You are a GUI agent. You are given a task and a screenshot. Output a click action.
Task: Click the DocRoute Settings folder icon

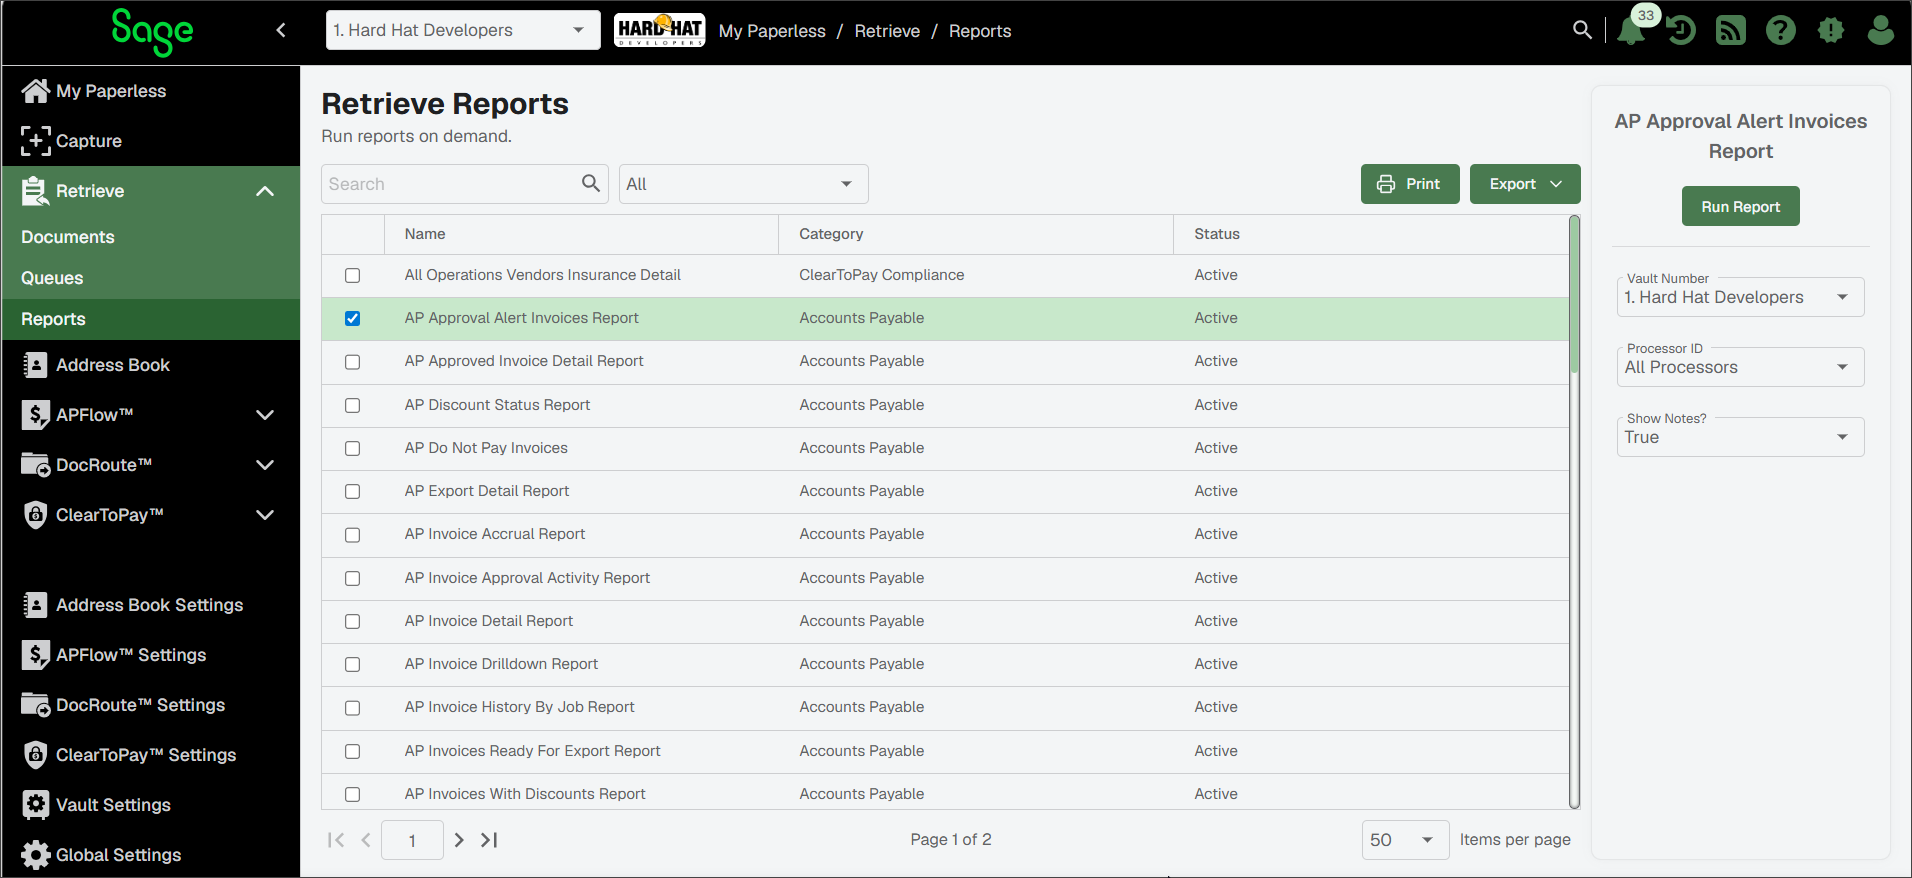(x=36, y=705)
